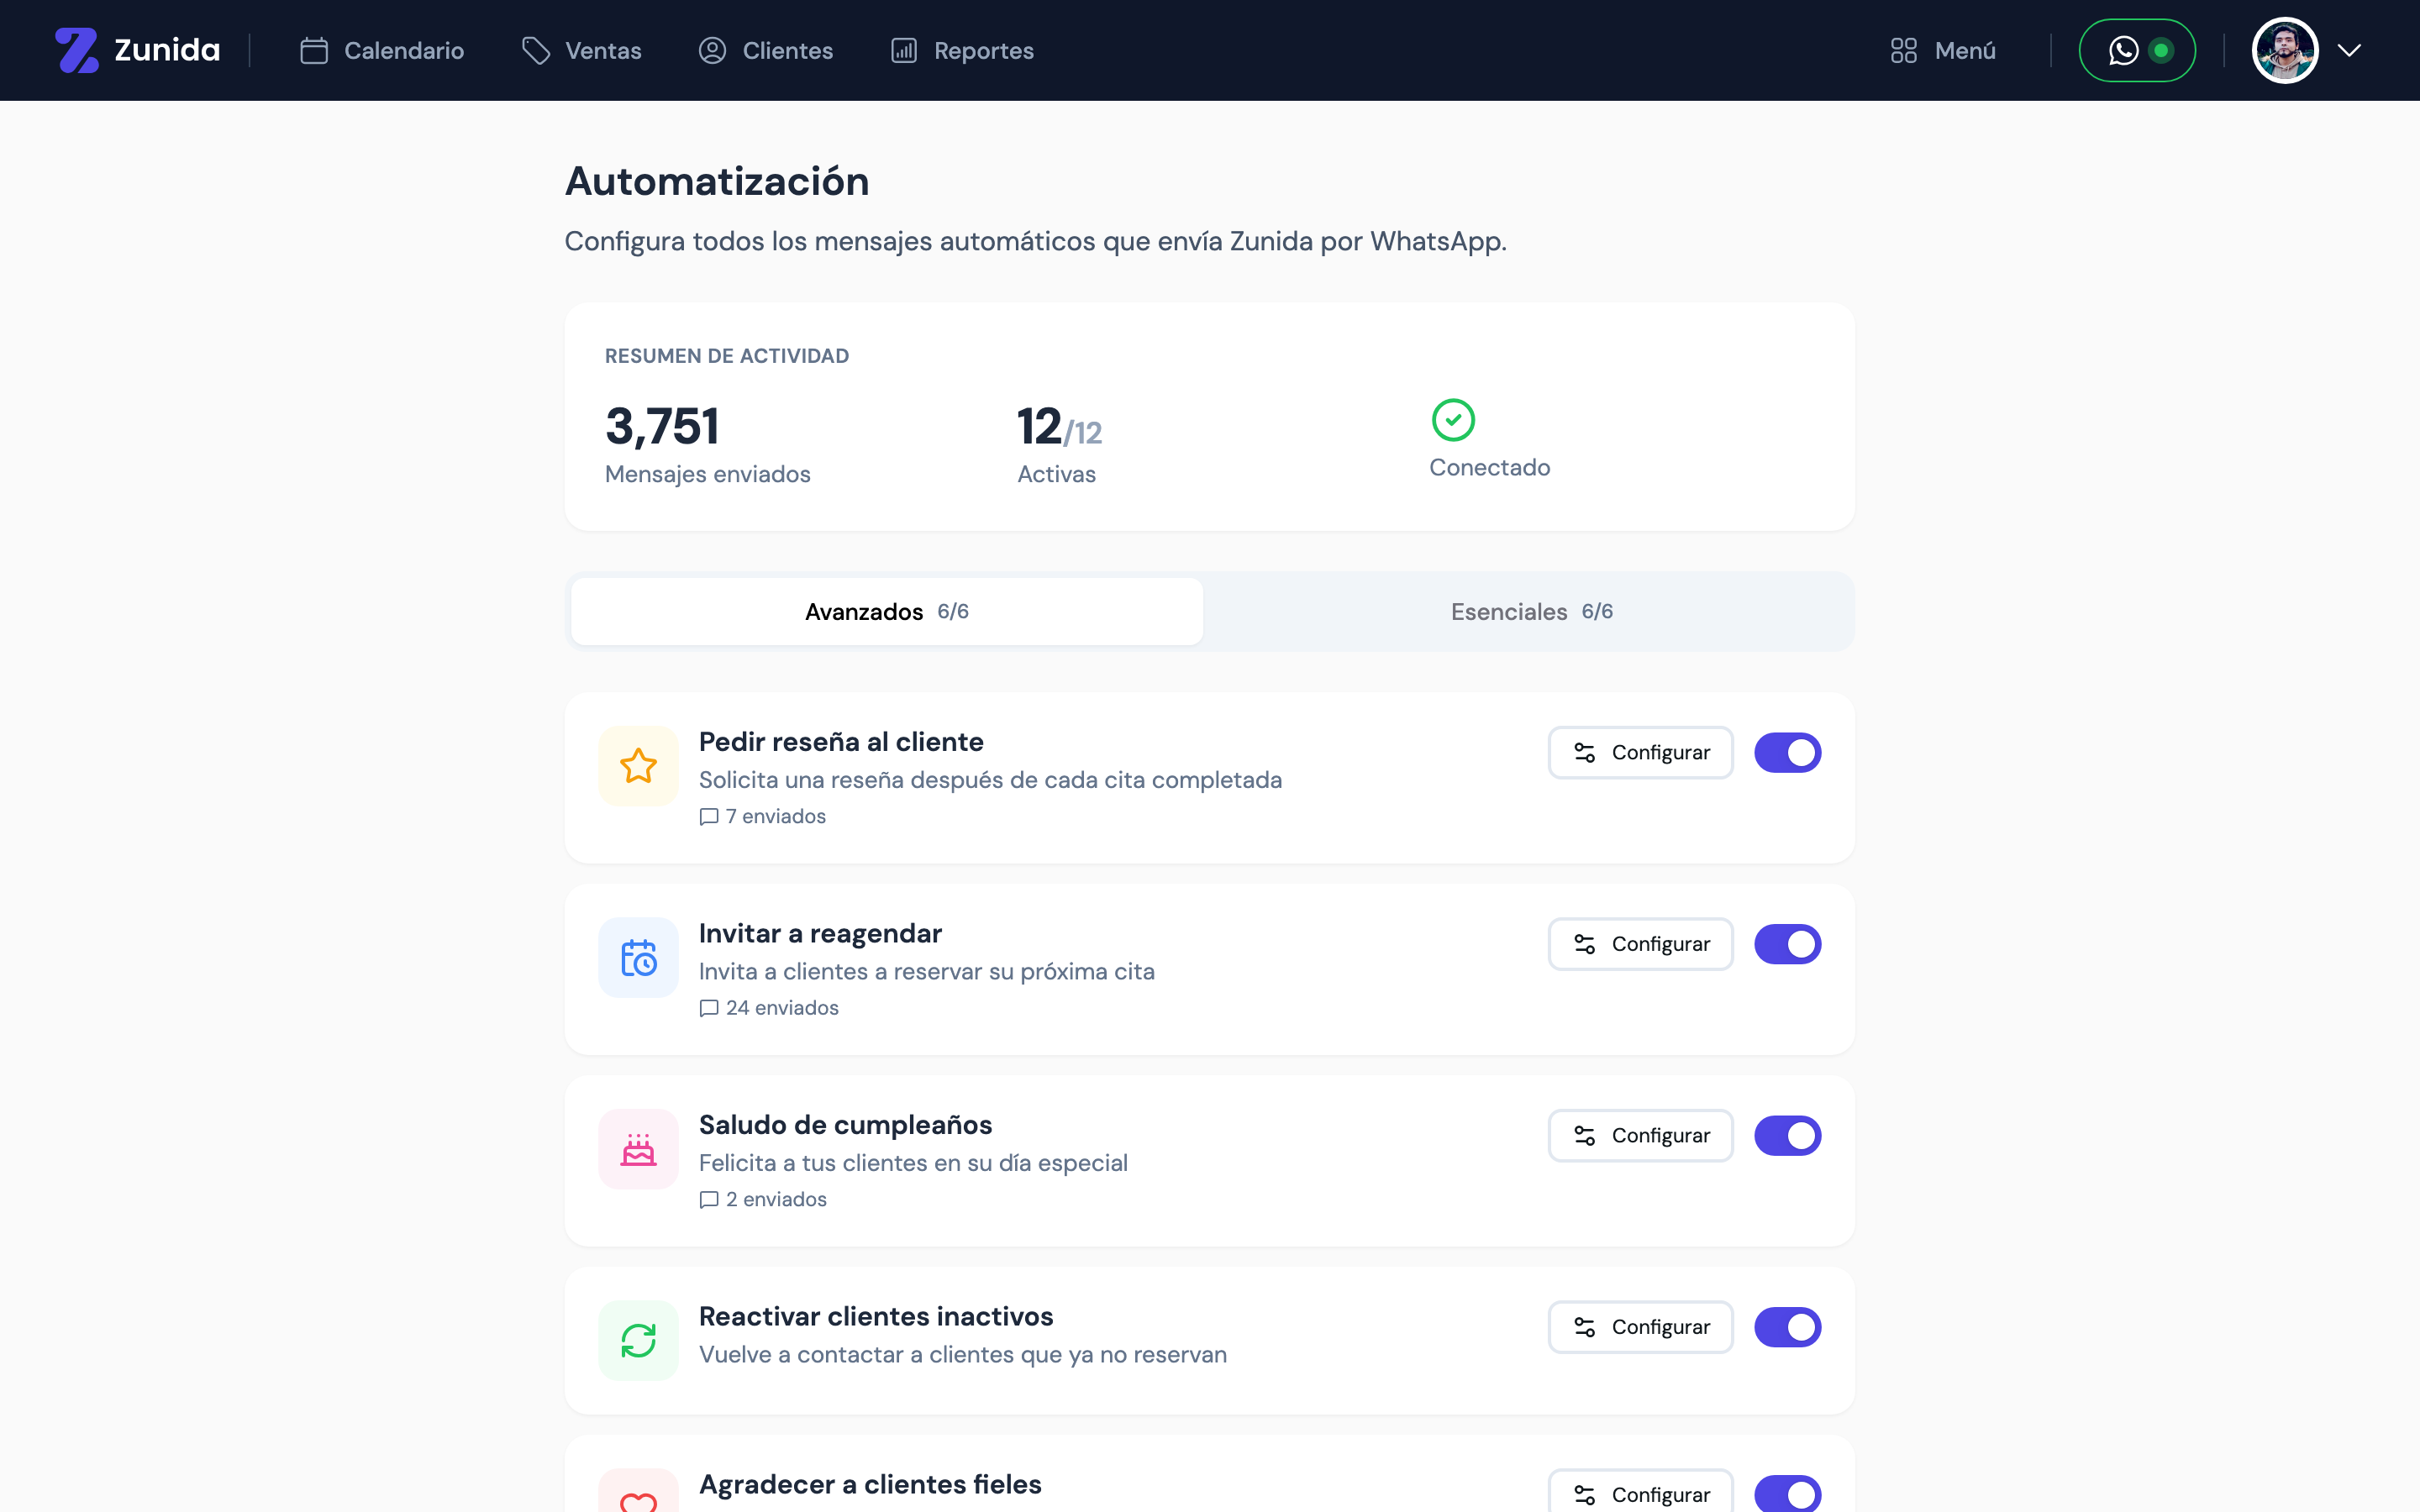
Task: Click the Zunida logo icon
Action: pos(77,50)
